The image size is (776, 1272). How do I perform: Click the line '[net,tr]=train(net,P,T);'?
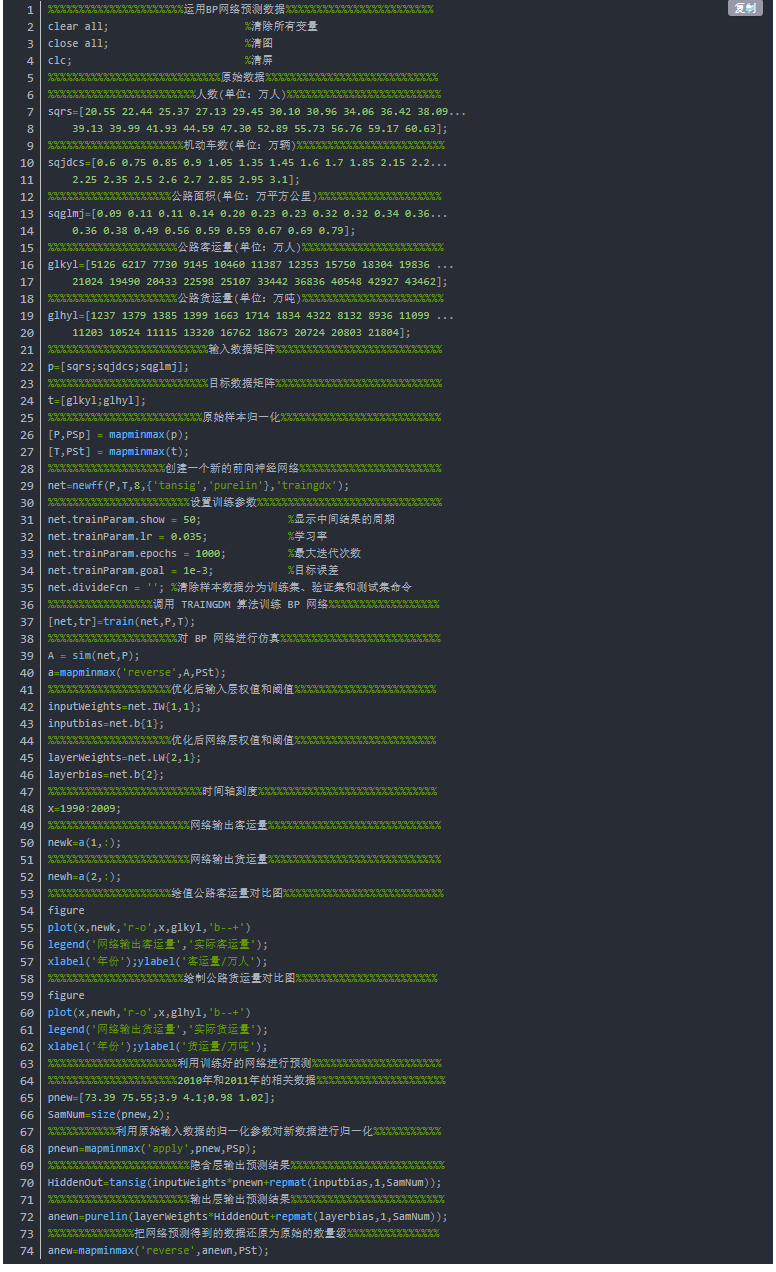(x=121, y=621)
